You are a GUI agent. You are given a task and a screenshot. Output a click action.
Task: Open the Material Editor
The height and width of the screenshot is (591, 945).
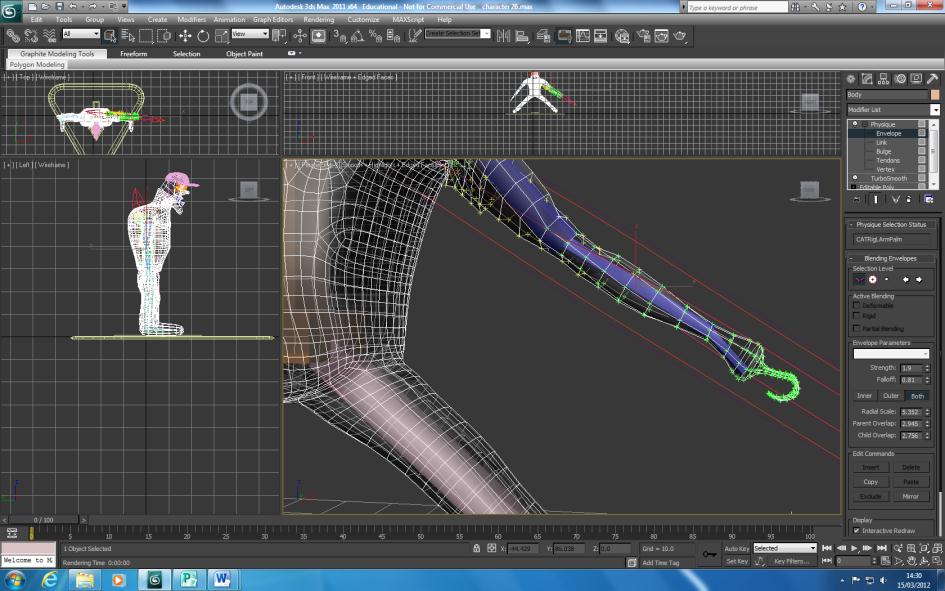622,36
